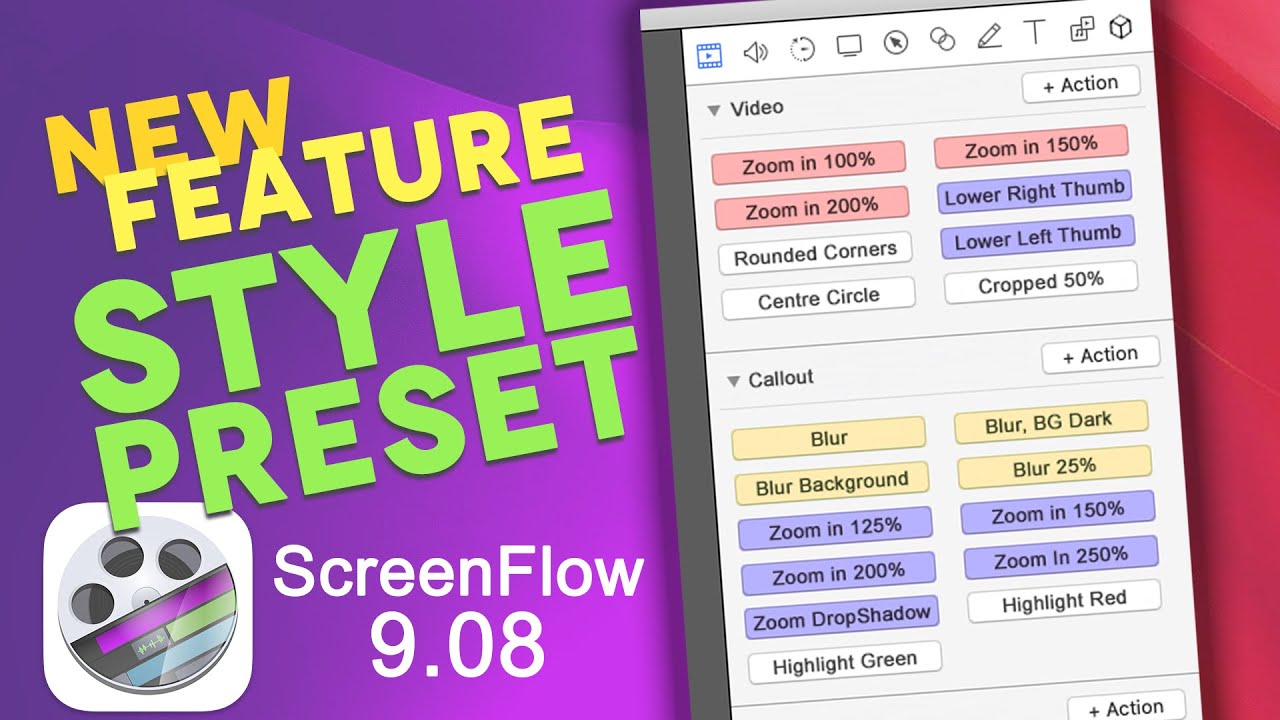Screen dimensions: 1280x720
Task: Open the Video properties tab icon
Action: 710,54
